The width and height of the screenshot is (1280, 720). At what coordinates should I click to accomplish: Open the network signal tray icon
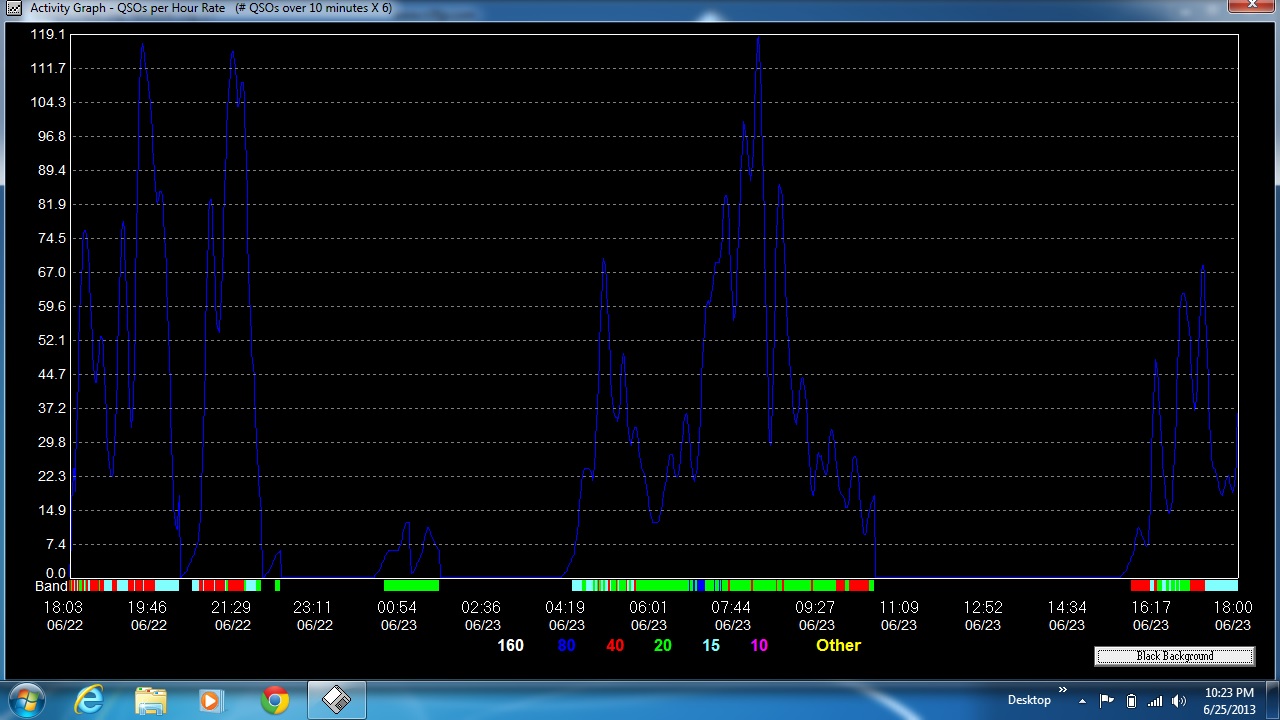click(x=1155, y=701)
